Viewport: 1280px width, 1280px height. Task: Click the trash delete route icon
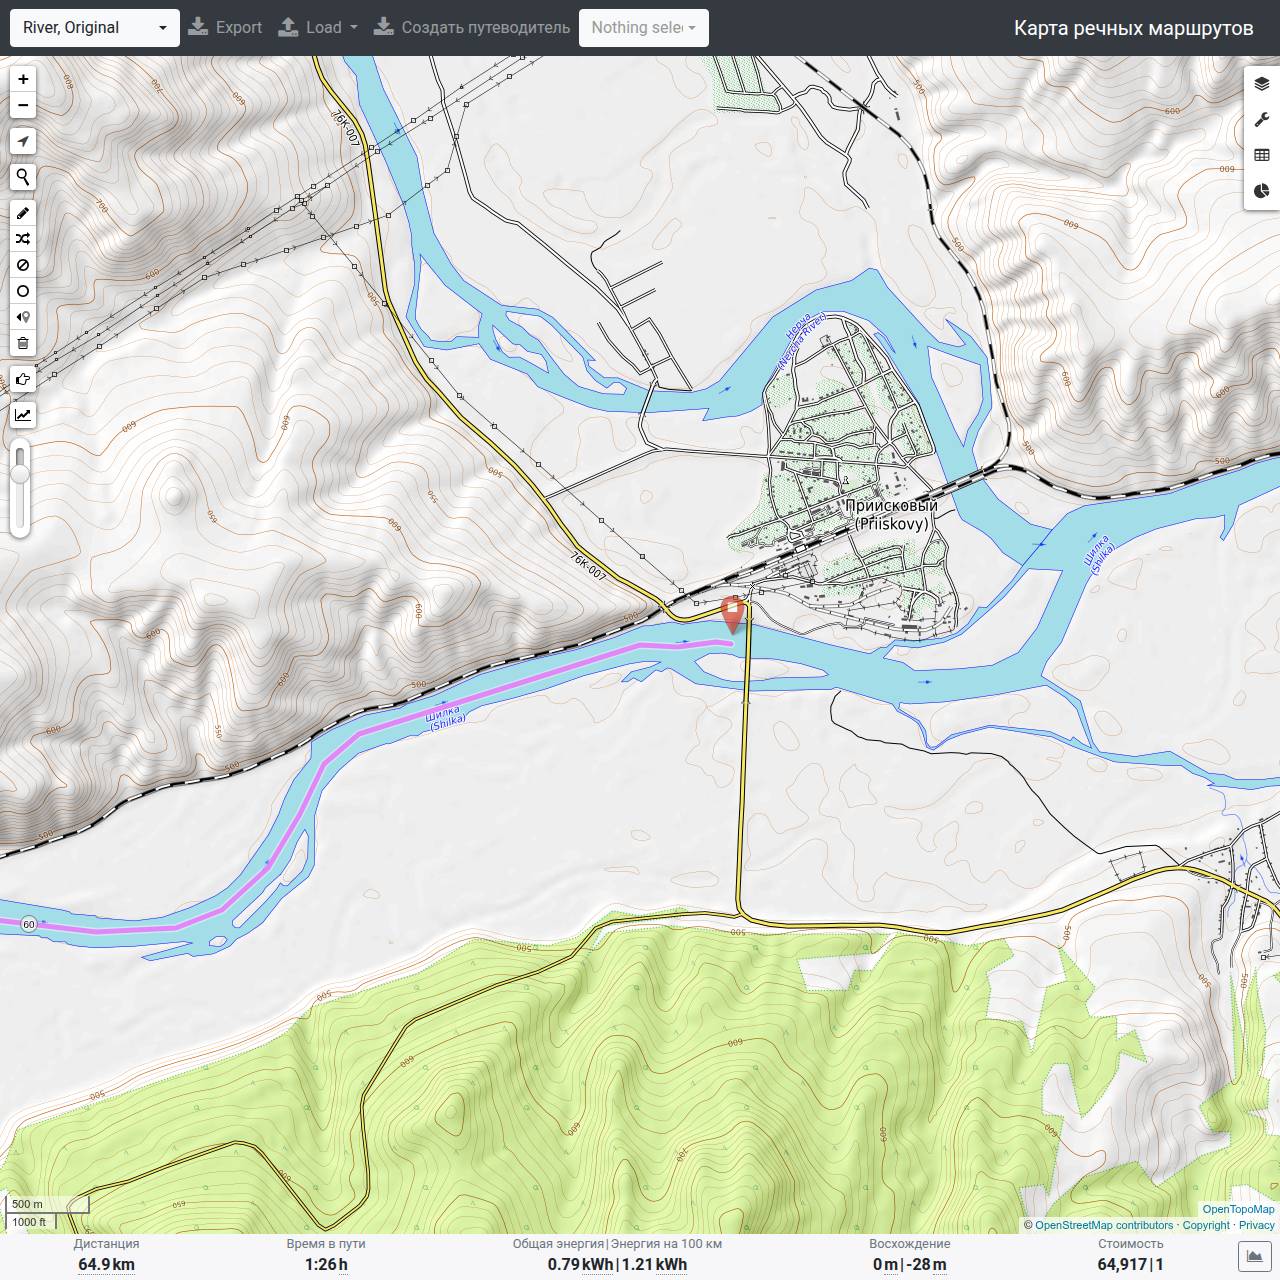pyautogui.click(x=23, y=343)
